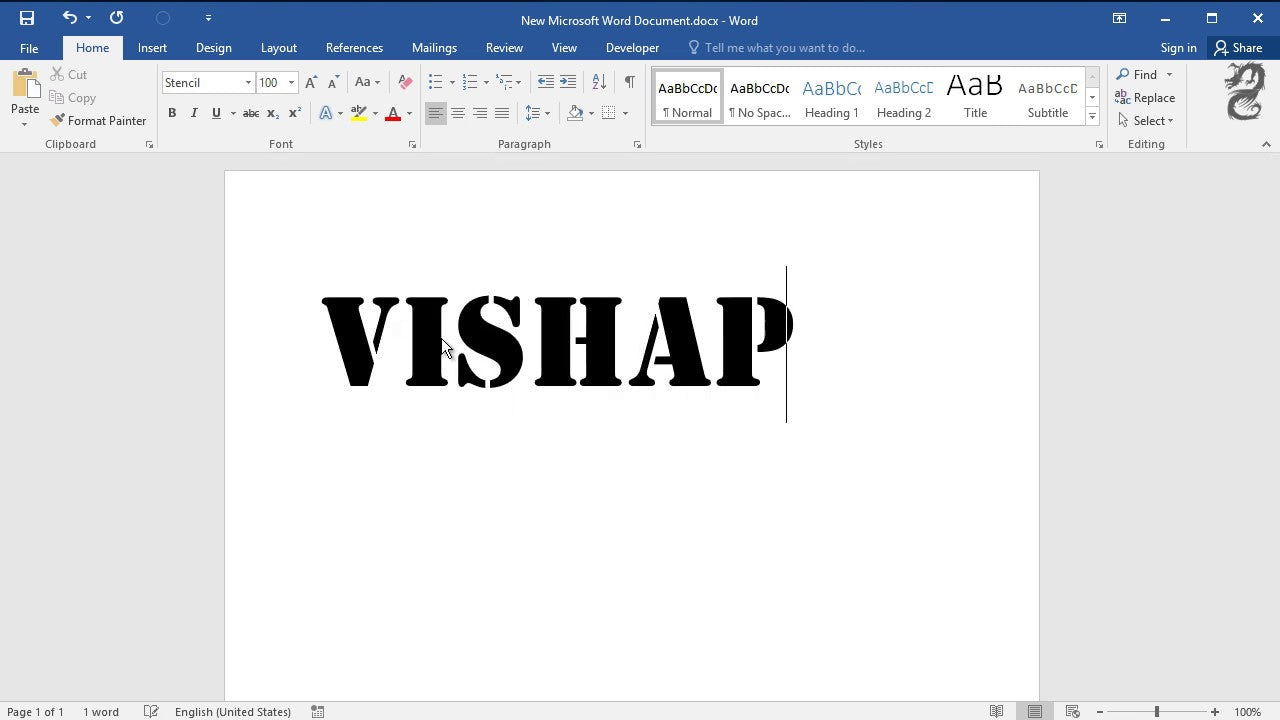This screenshot has width=1280, height=720.
Task: Increase the text indent
Action: click(567, 82)
